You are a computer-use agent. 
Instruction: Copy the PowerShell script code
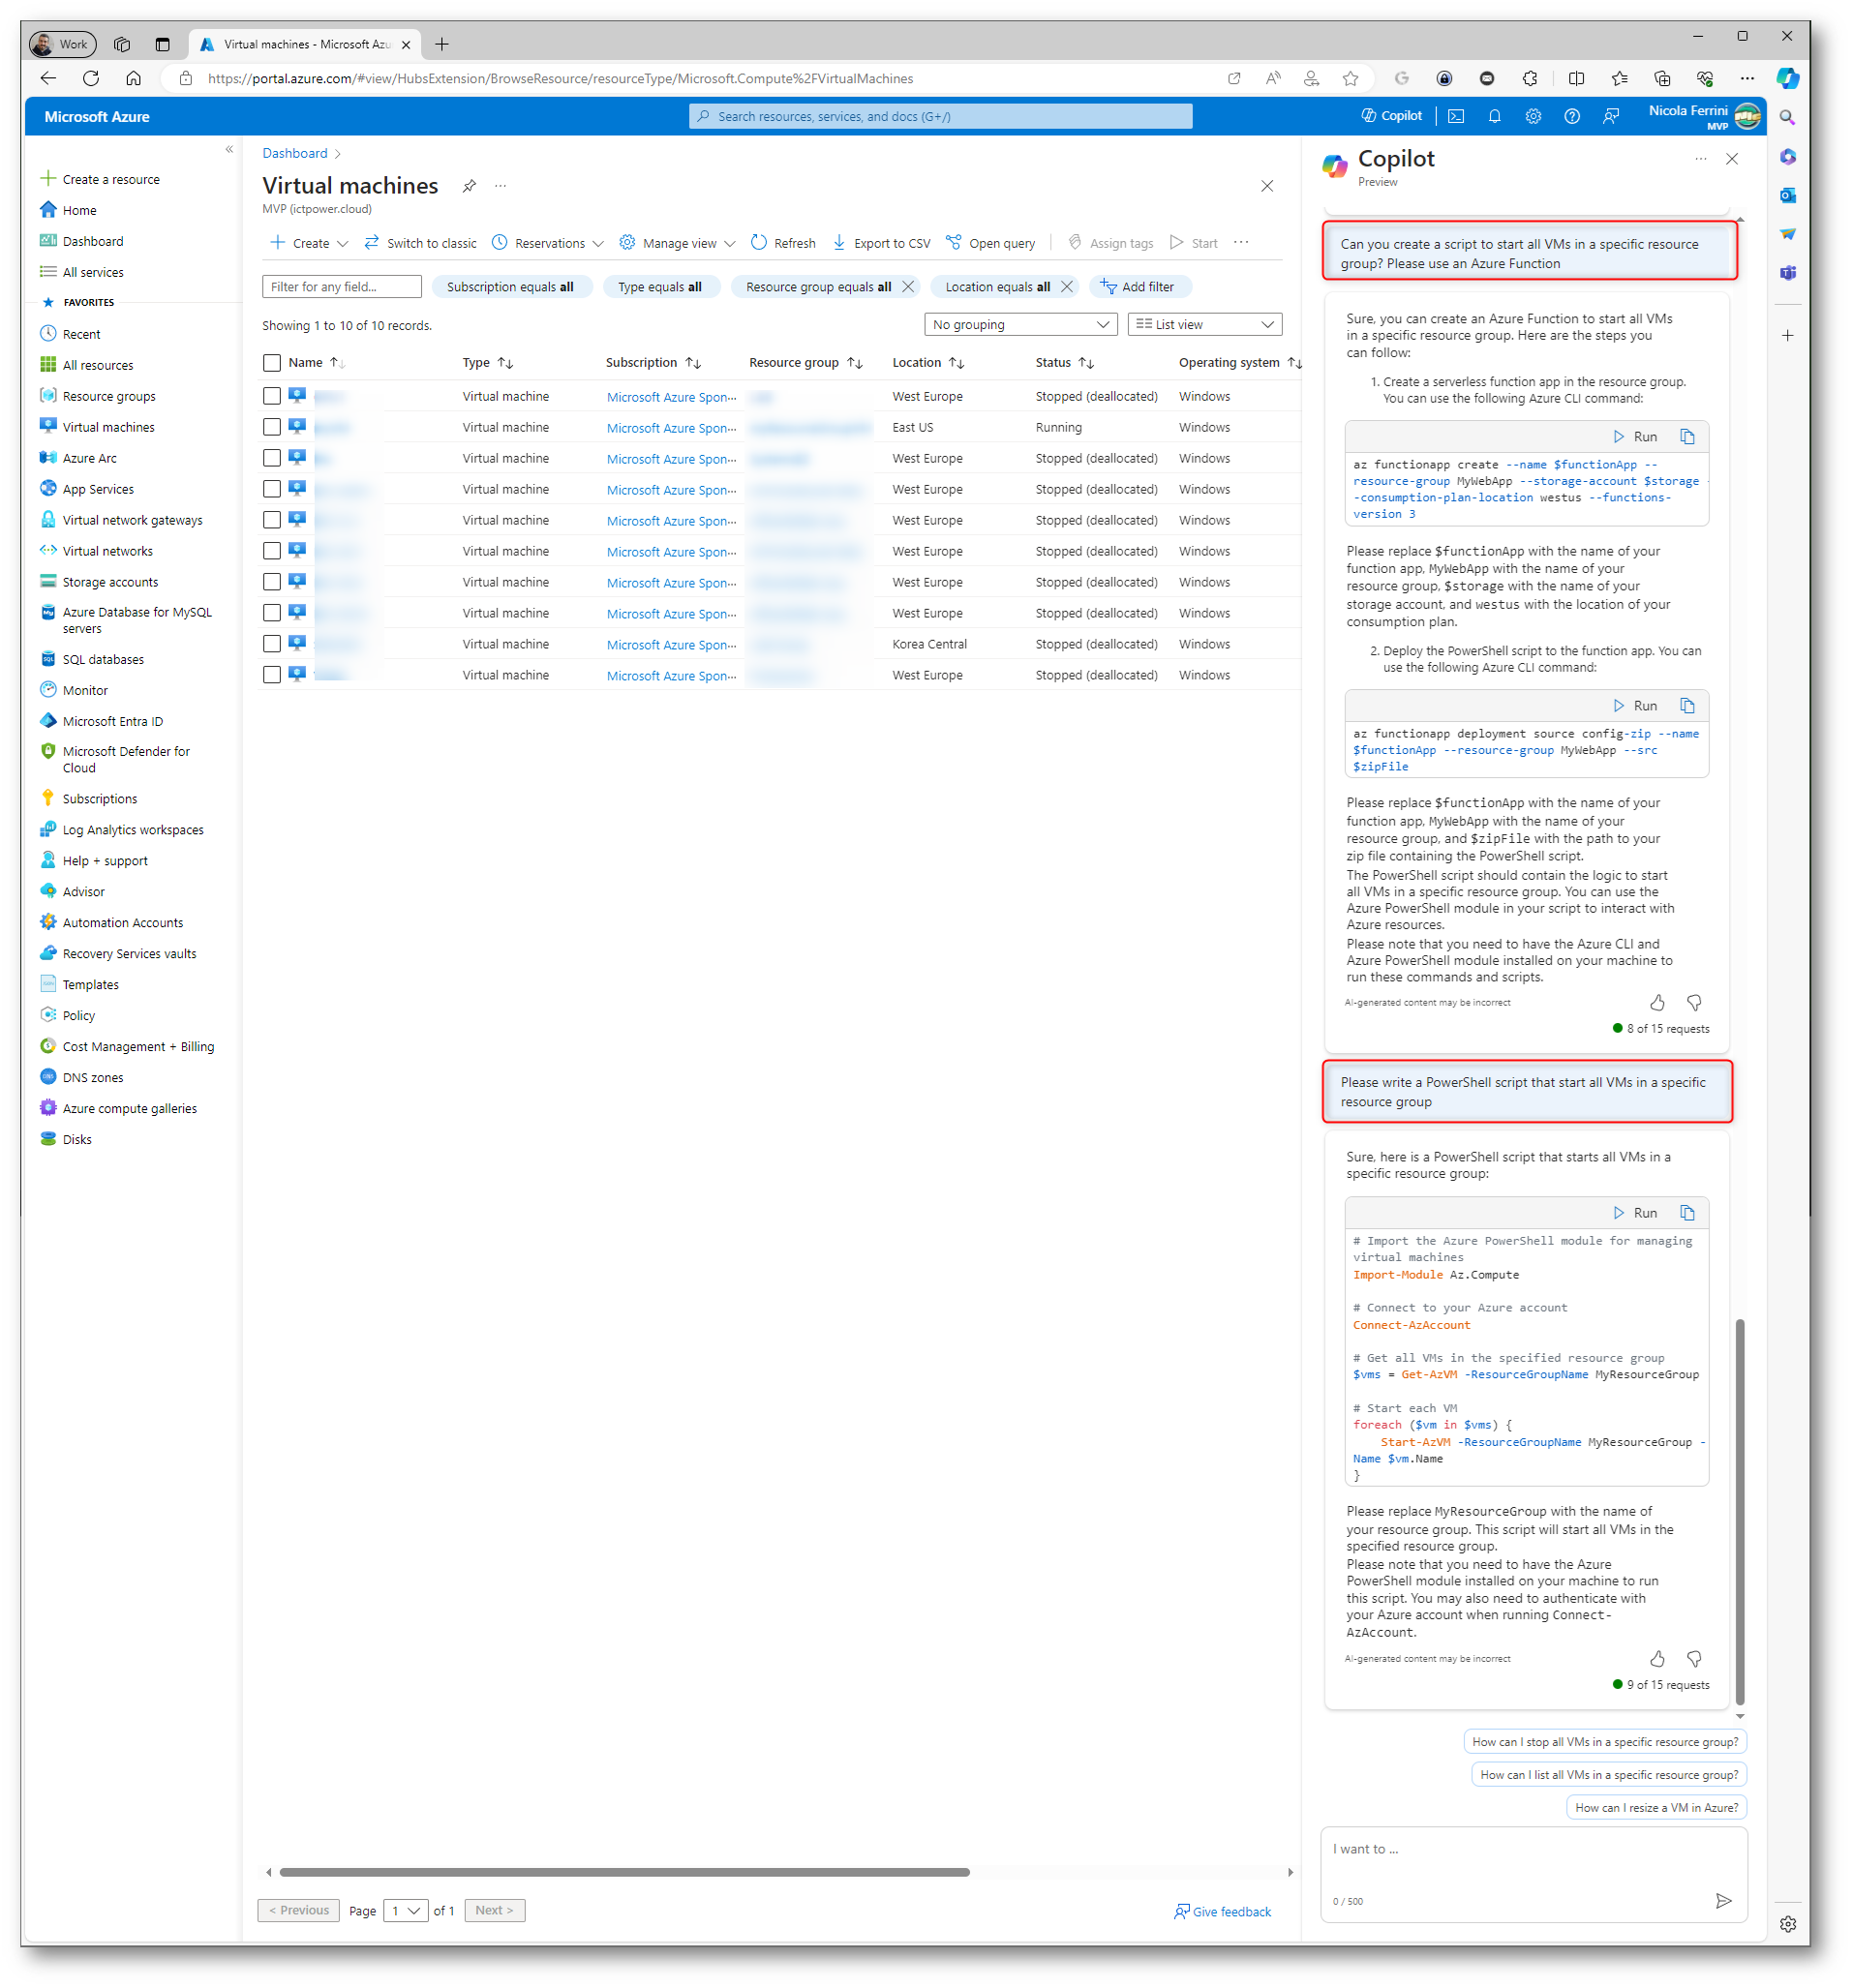click(x=1687, y=1213)
